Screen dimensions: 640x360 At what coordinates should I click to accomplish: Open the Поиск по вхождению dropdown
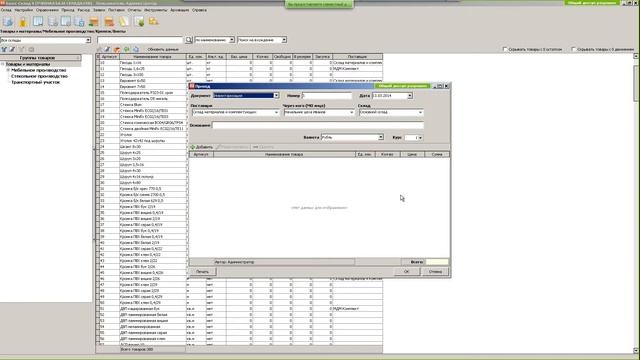click(x=284, y=40)
